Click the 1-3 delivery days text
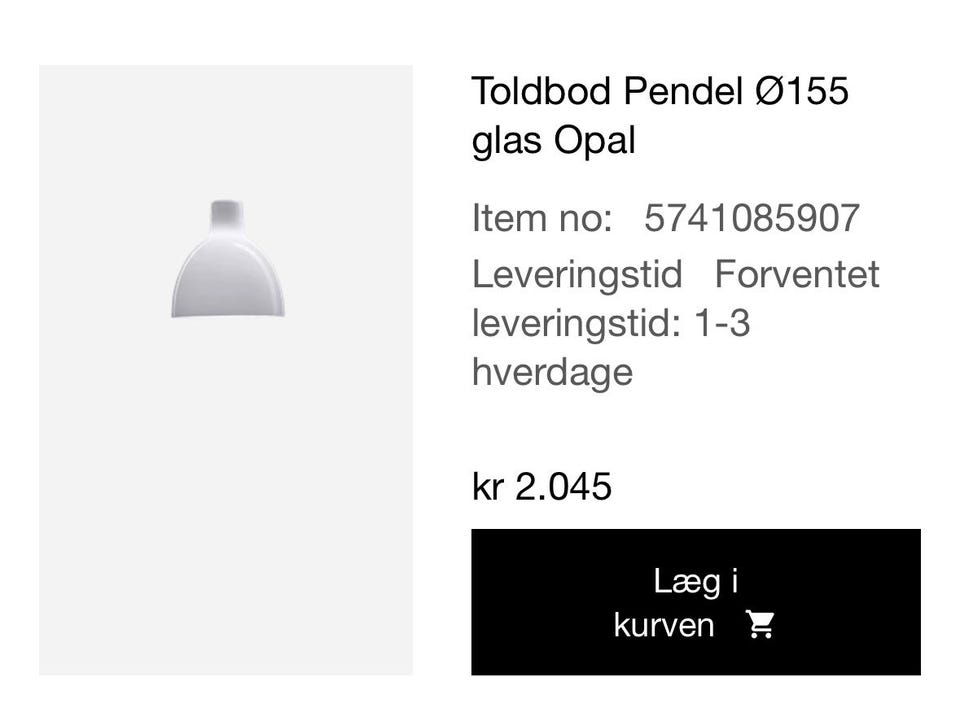Screen dimensions: 960x721 pyautogui.click(x=721, y=323)
